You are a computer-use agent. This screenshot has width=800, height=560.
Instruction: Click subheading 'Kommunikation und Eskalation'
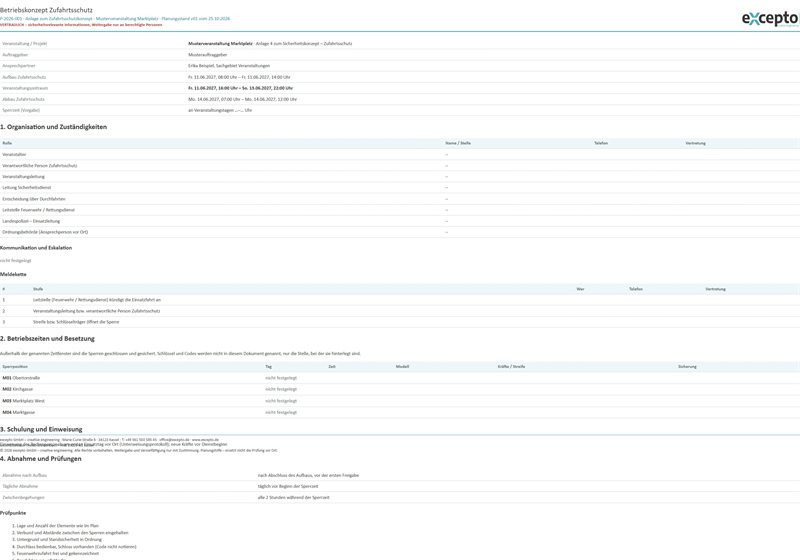(x=36, y=248)
